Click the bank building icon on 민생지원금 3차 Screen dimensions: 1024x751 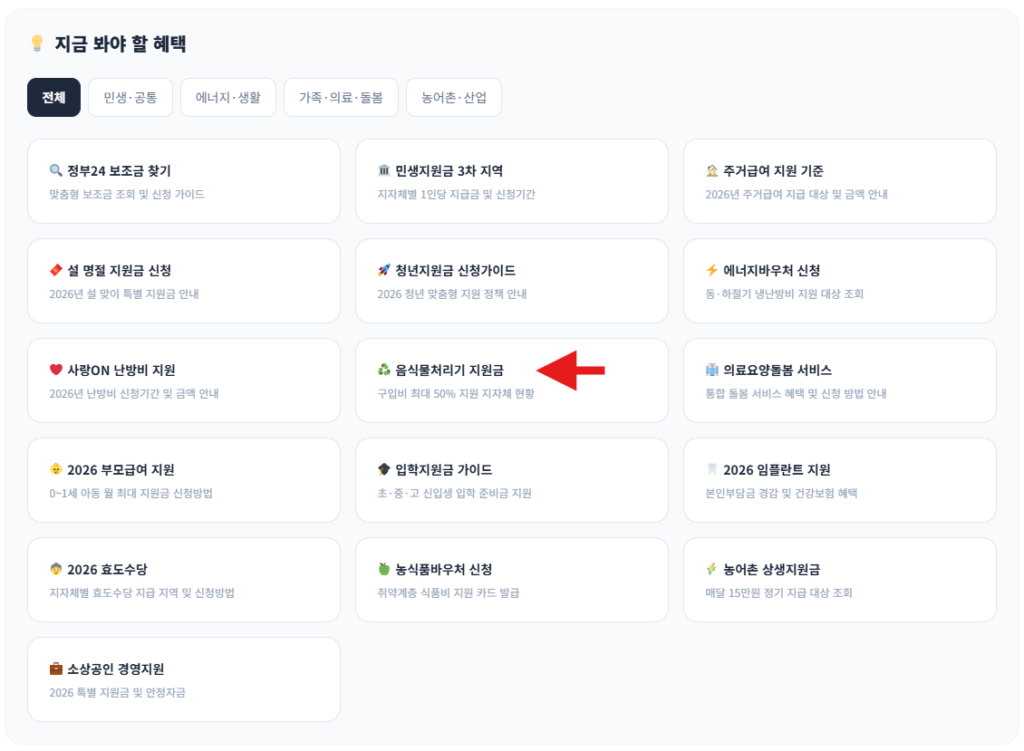click(x=384, y=170)
